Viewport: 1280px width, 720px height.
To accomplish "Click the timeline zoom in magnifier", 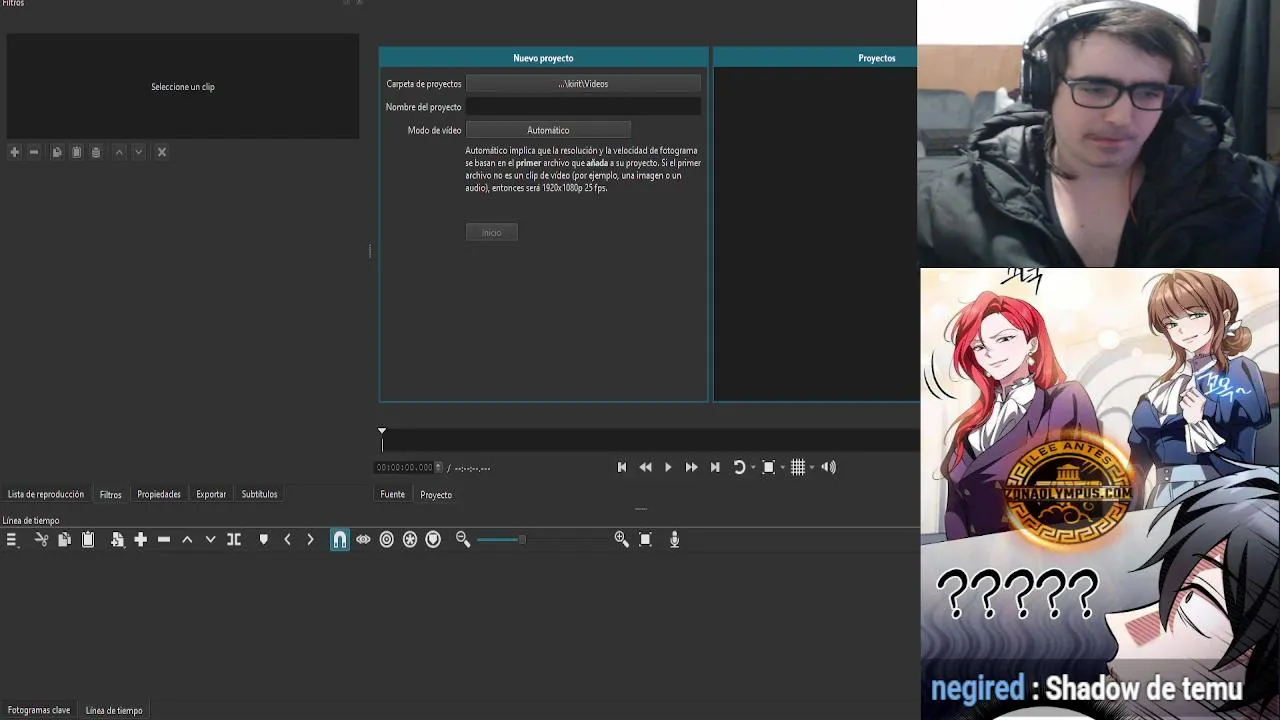I will [621, 540].
